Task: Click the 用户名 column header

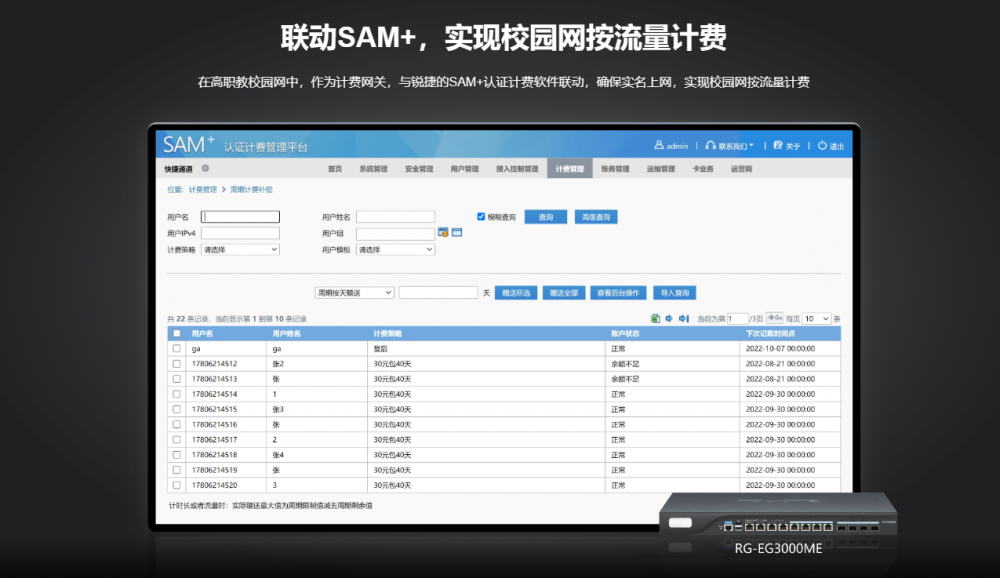Action: click(x=202, y=334)
